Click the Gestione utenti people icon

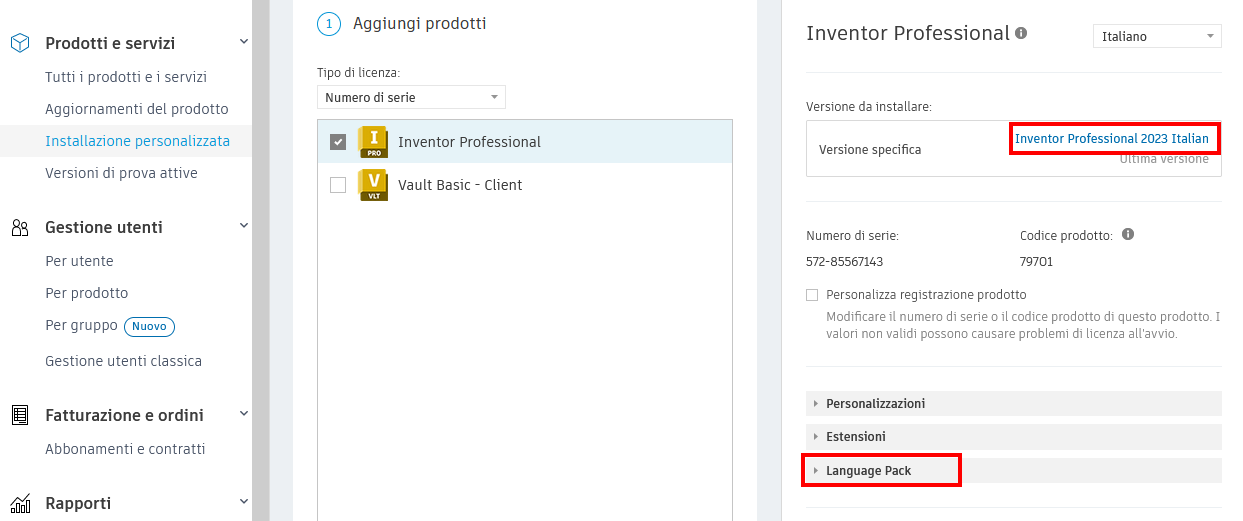tap(19, 227)
